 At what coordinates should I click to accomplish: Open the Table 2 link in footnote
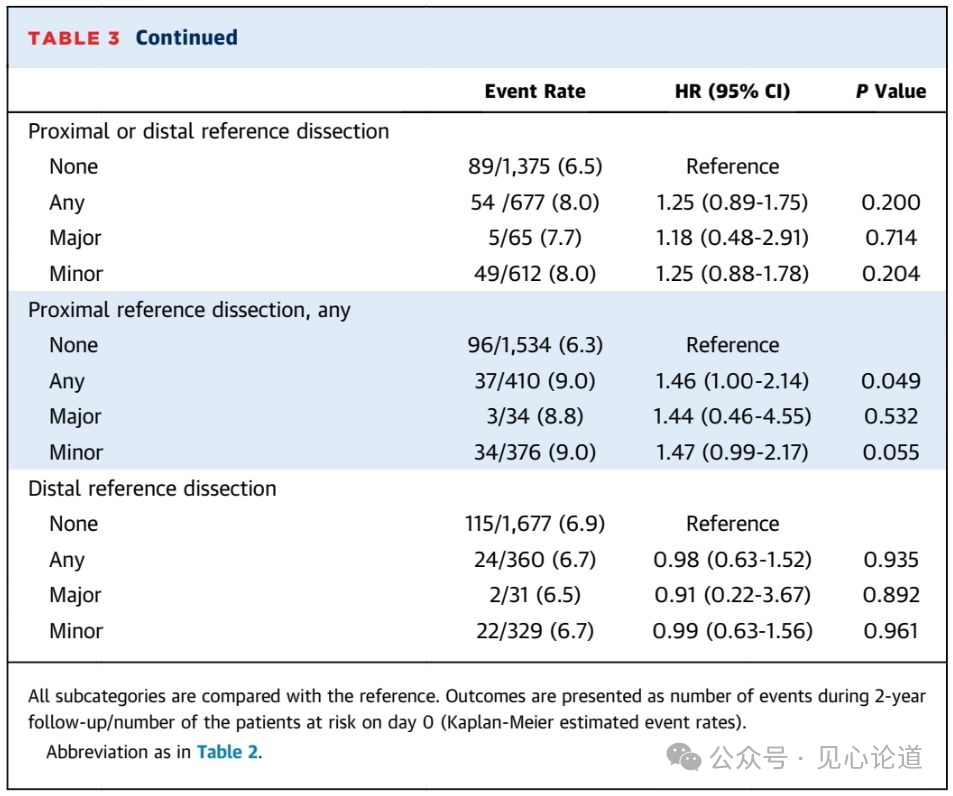tap(228, 752)
